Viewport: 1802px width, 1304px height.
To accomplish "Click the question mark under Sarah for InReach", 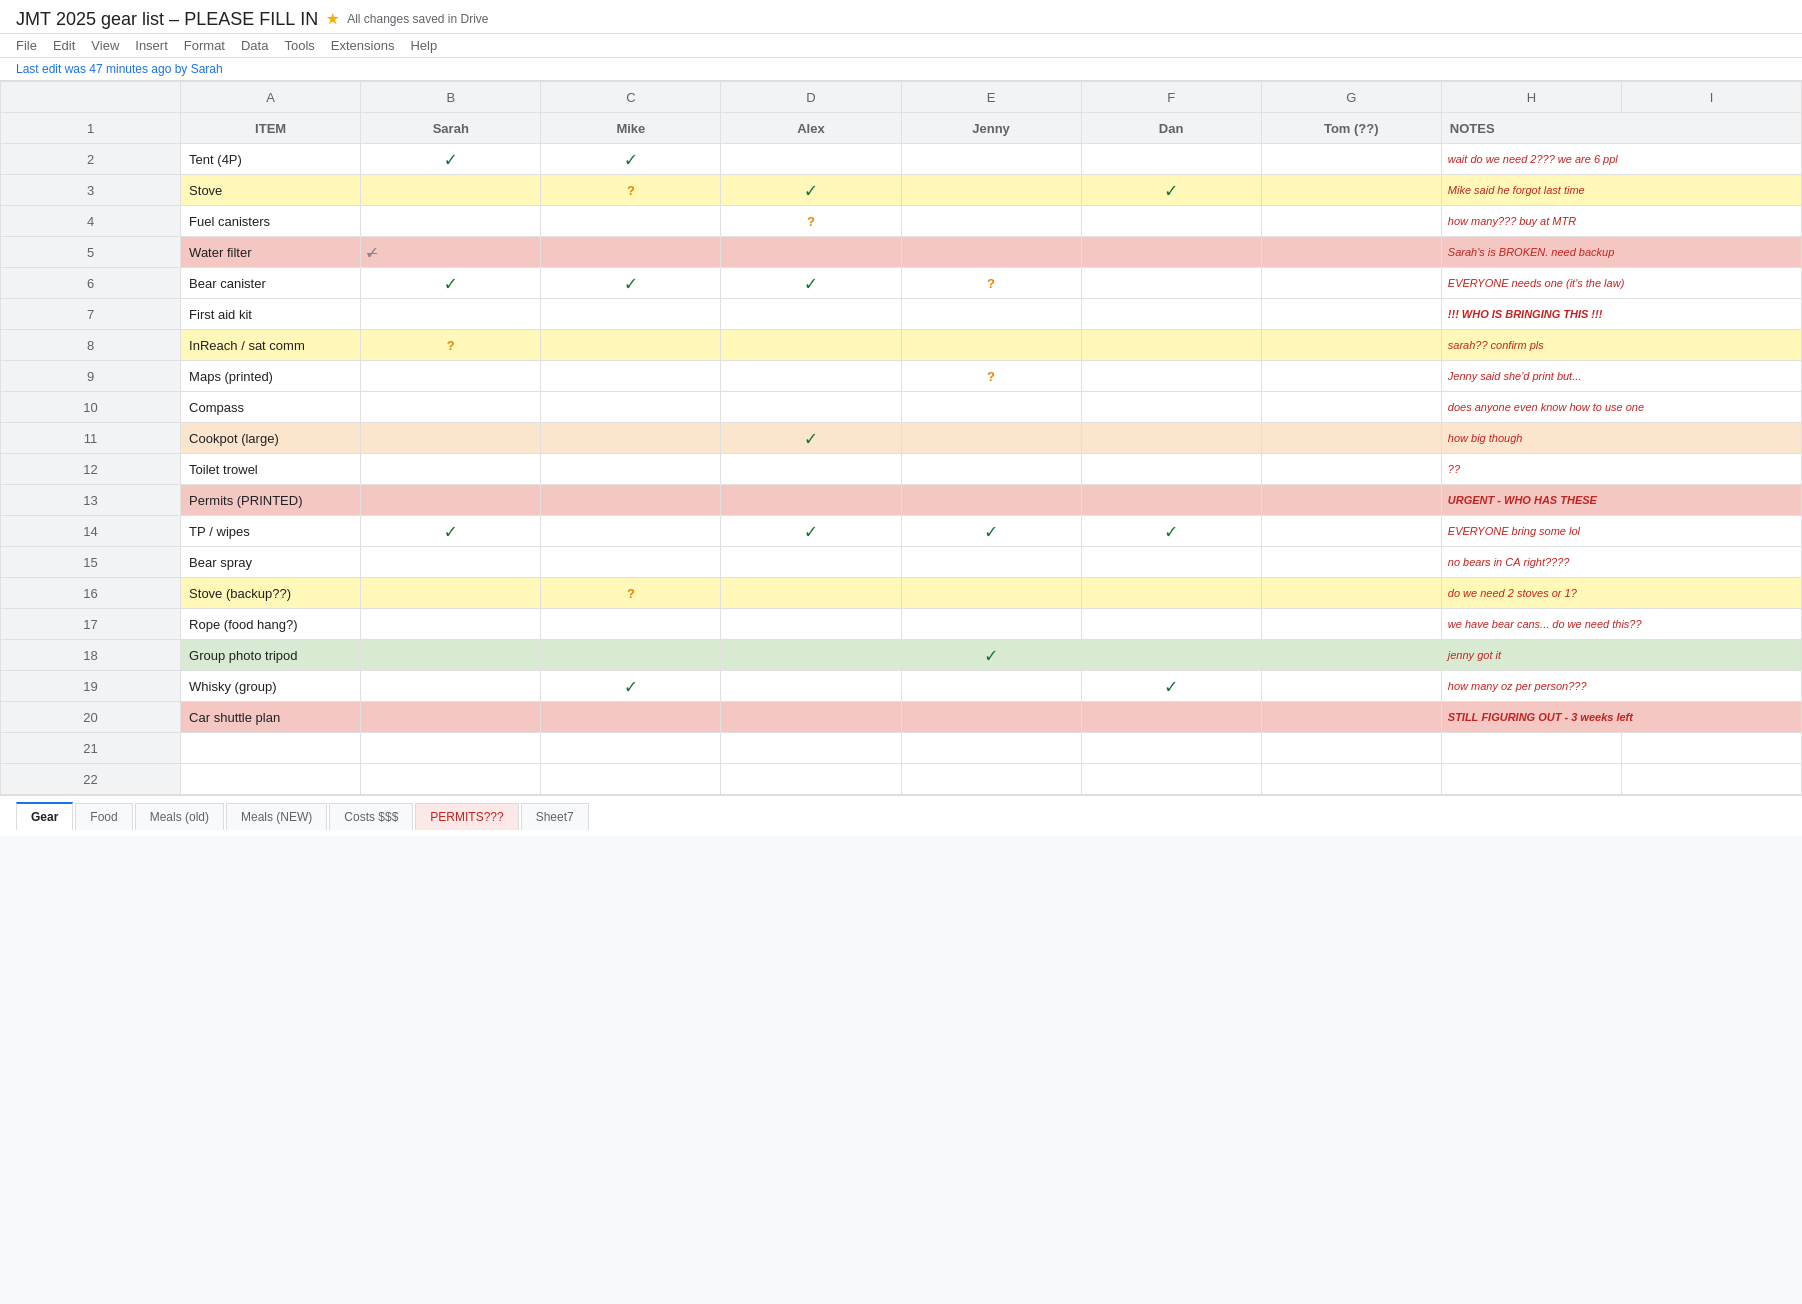I will [450, 345].
